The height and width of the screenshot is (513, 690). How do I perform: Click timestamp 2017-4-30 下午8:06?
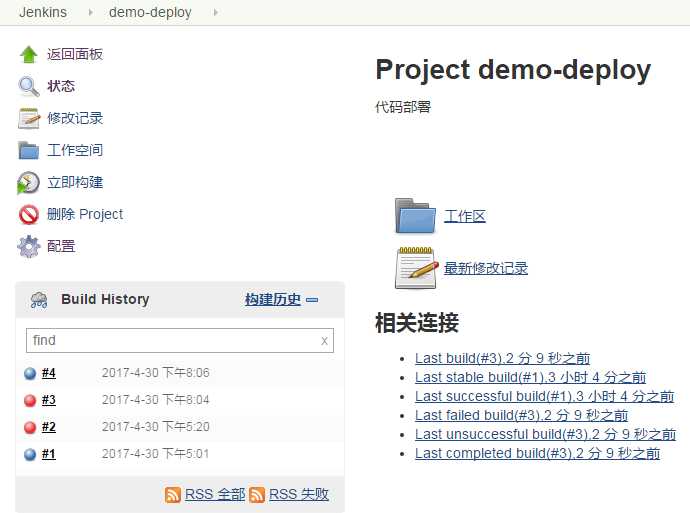(156, 373)
